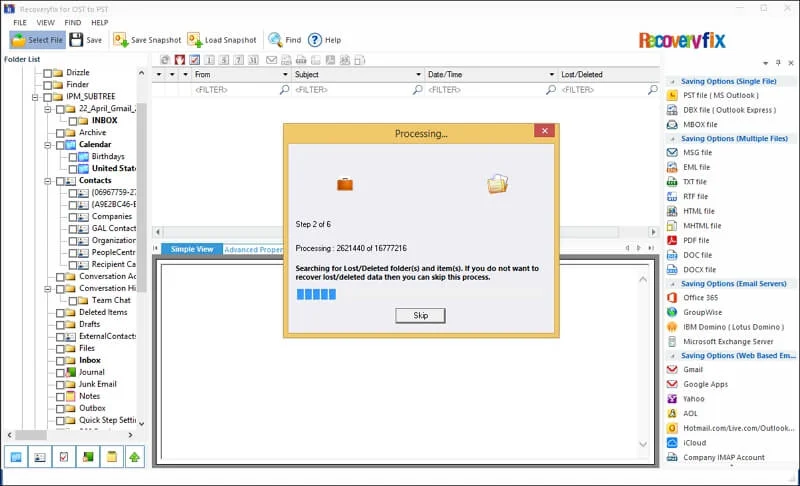
Task: Click the Save floppy disk icon
Action: pos(77,40)
